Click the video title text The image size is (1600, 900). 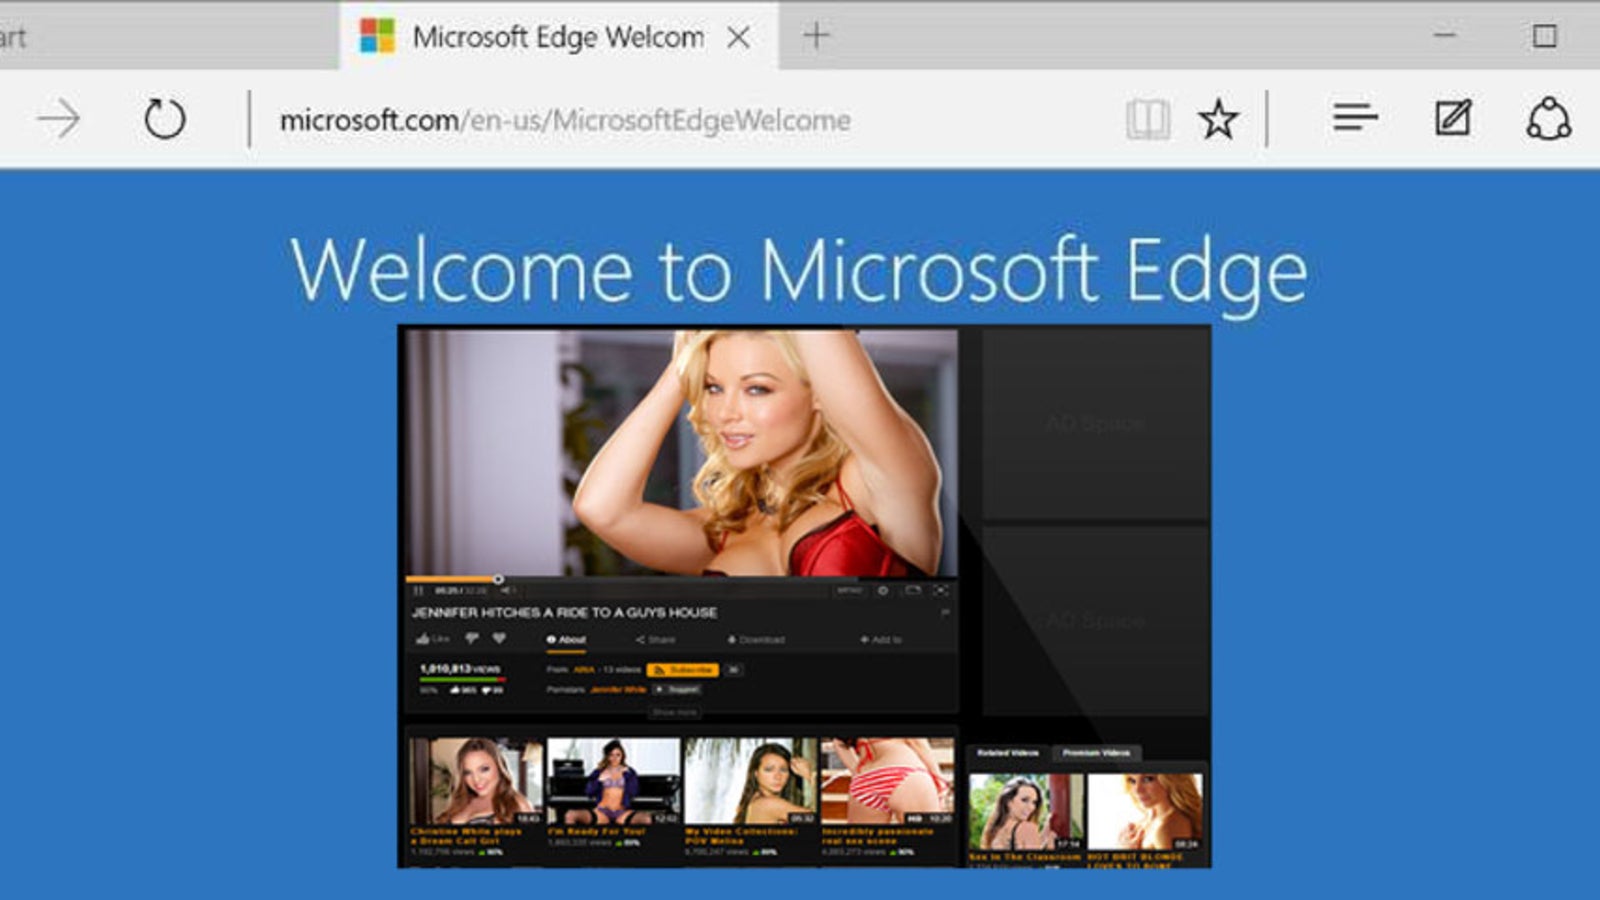(x=565, y=612)
